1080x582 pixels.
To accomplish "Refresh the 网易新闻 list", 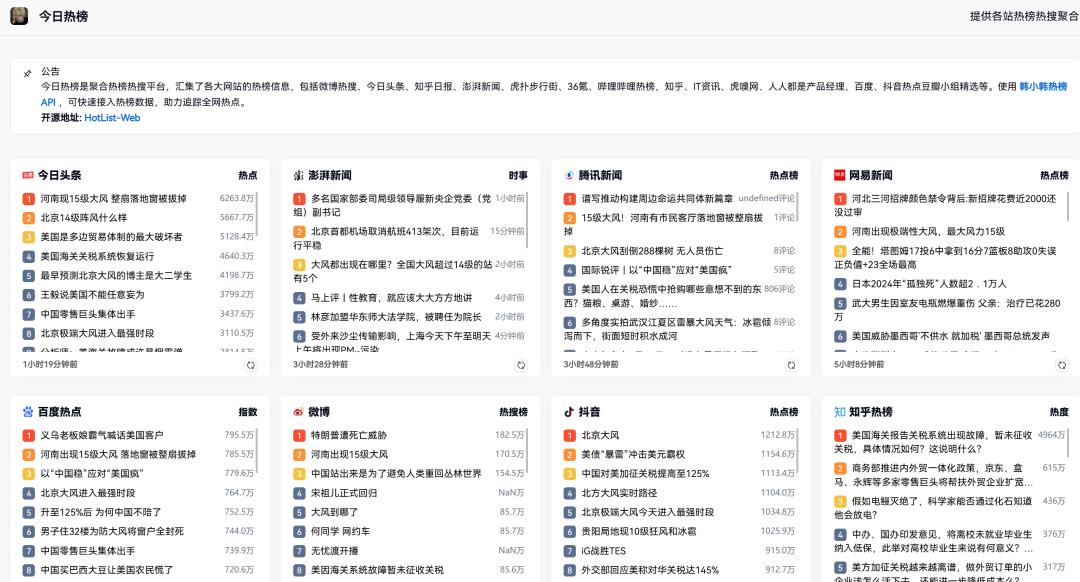I will [x=1060, y=365].
